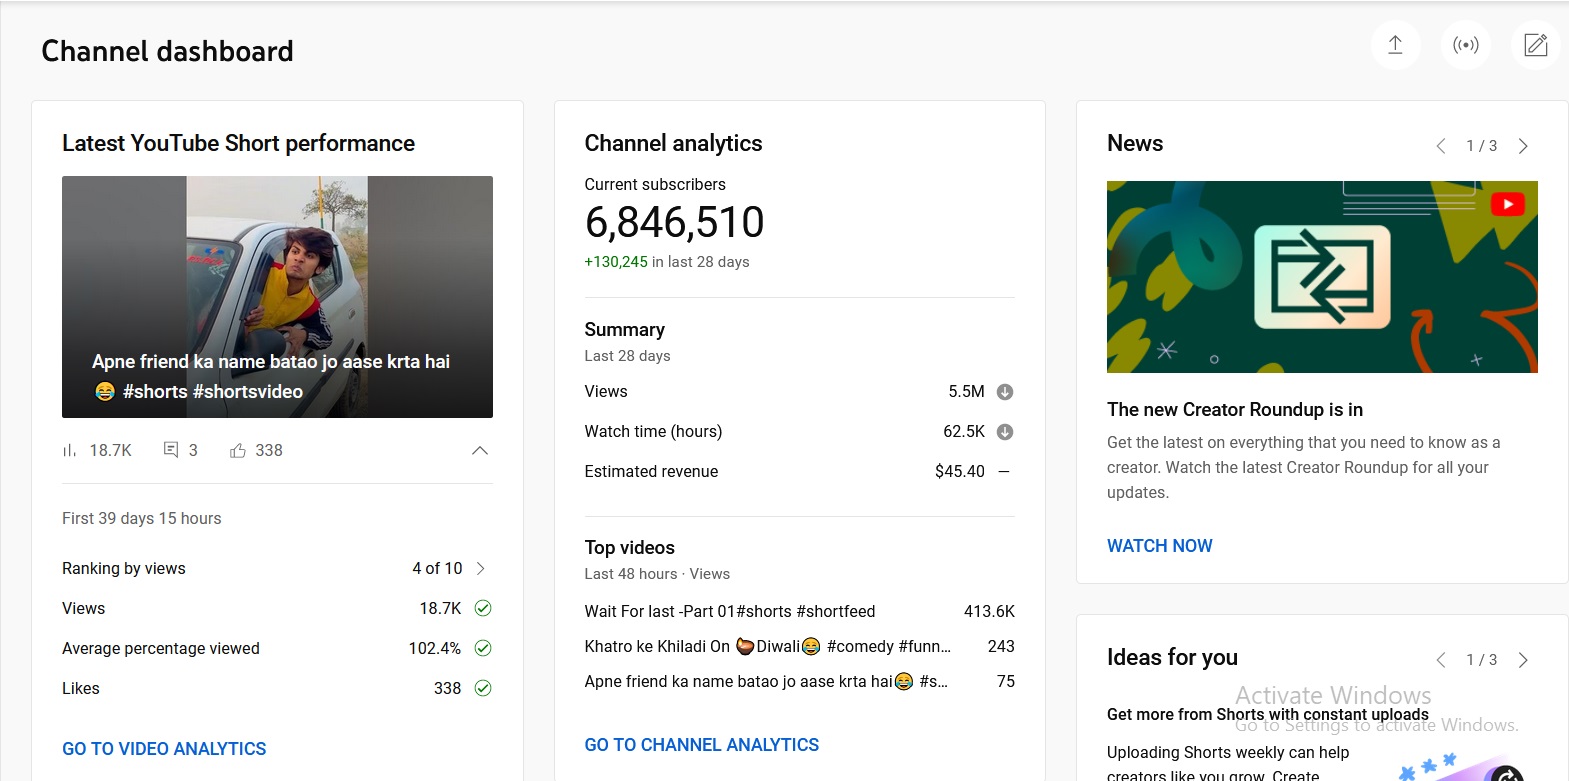
Task: Open the latest Short video thumbnail
Action: (x=277, y=297)
